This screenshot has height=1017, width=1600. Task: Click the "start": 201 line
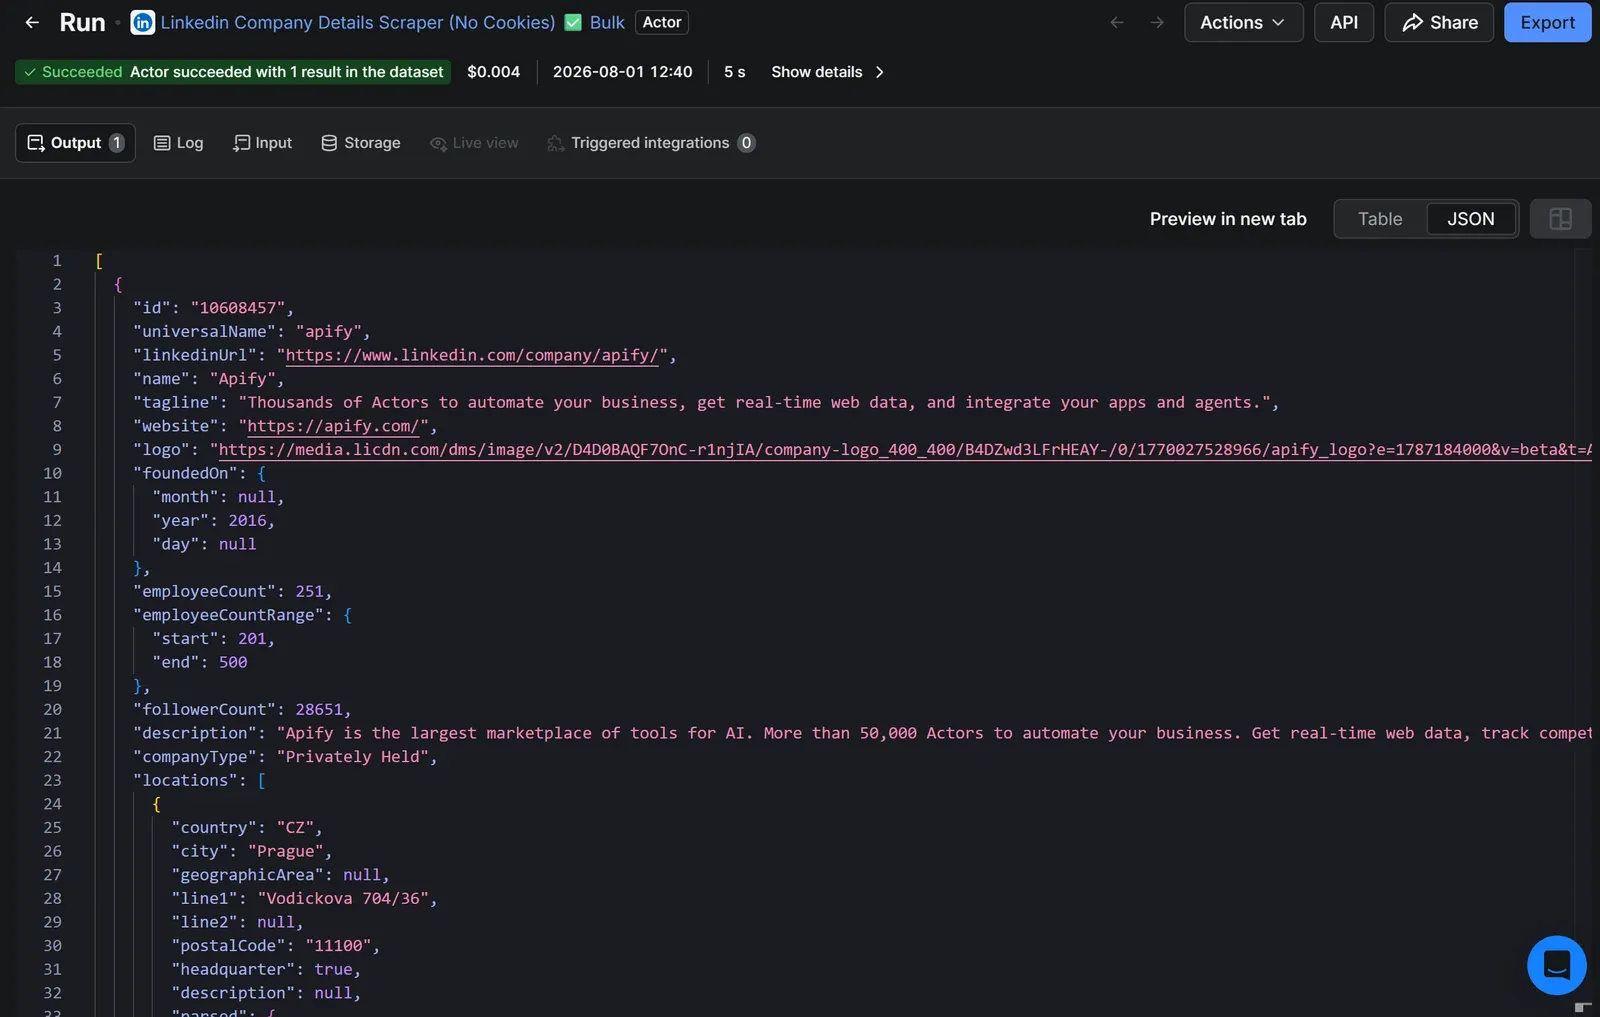click(213, 639)
